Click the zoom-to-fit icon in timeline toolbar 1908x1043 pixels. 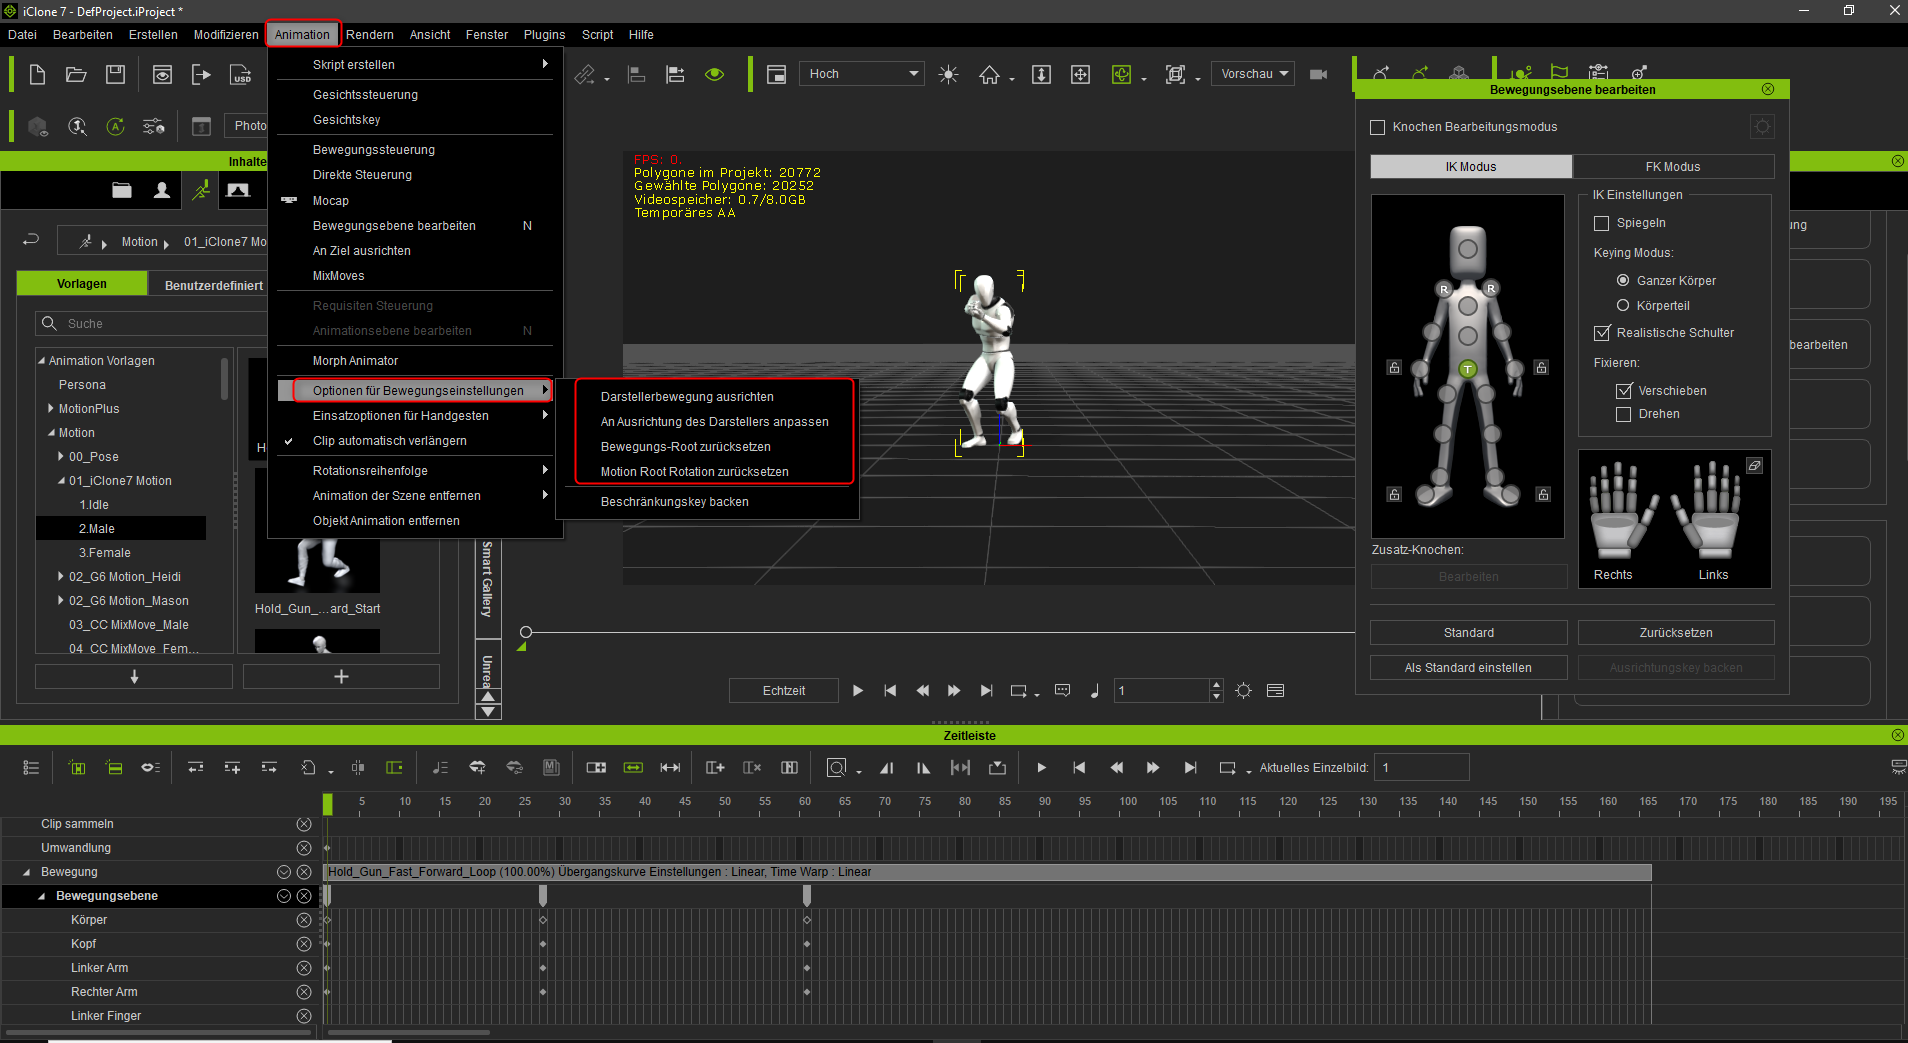point(836,768)
